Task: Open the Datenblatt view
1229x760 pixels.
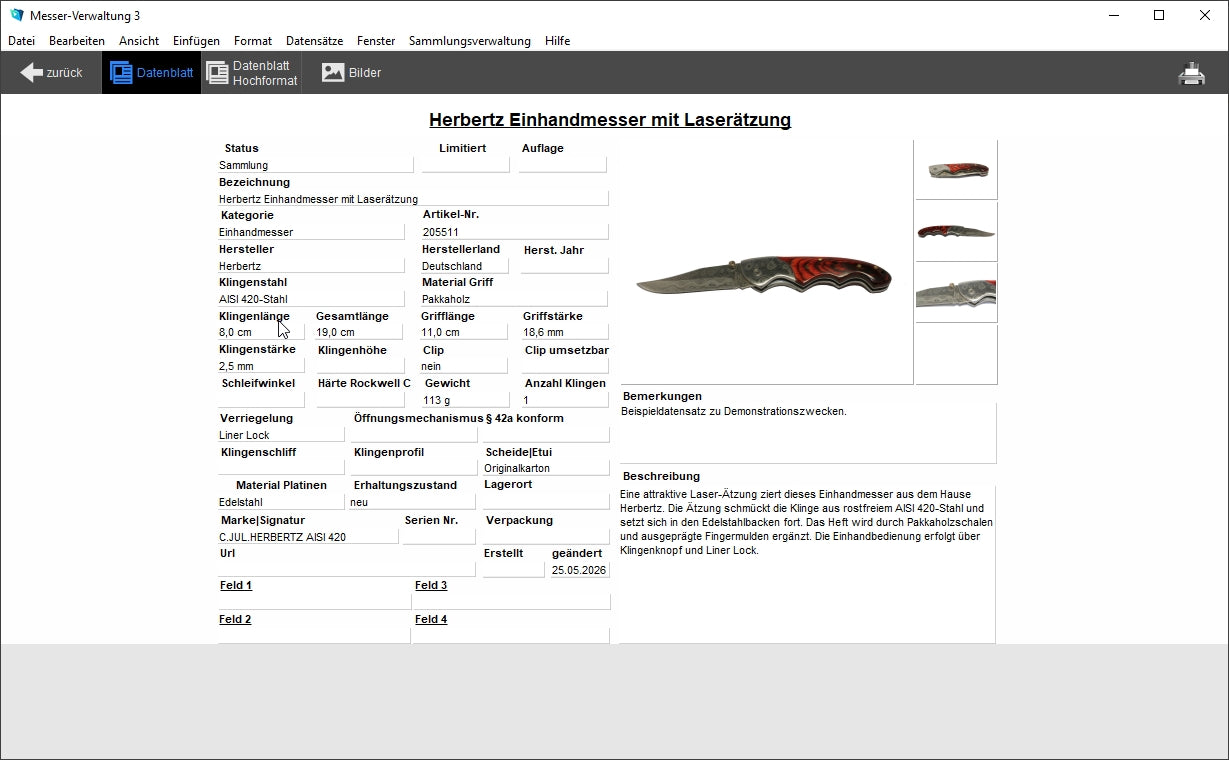Action: pos(151,72)
